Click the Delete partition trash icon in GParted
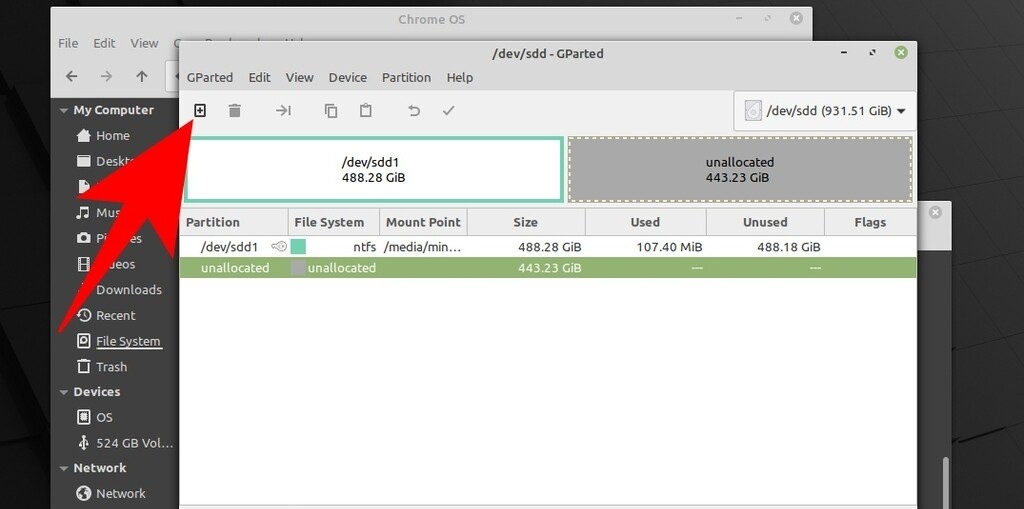Screen dimensions: 1024x509 [234, 110]
